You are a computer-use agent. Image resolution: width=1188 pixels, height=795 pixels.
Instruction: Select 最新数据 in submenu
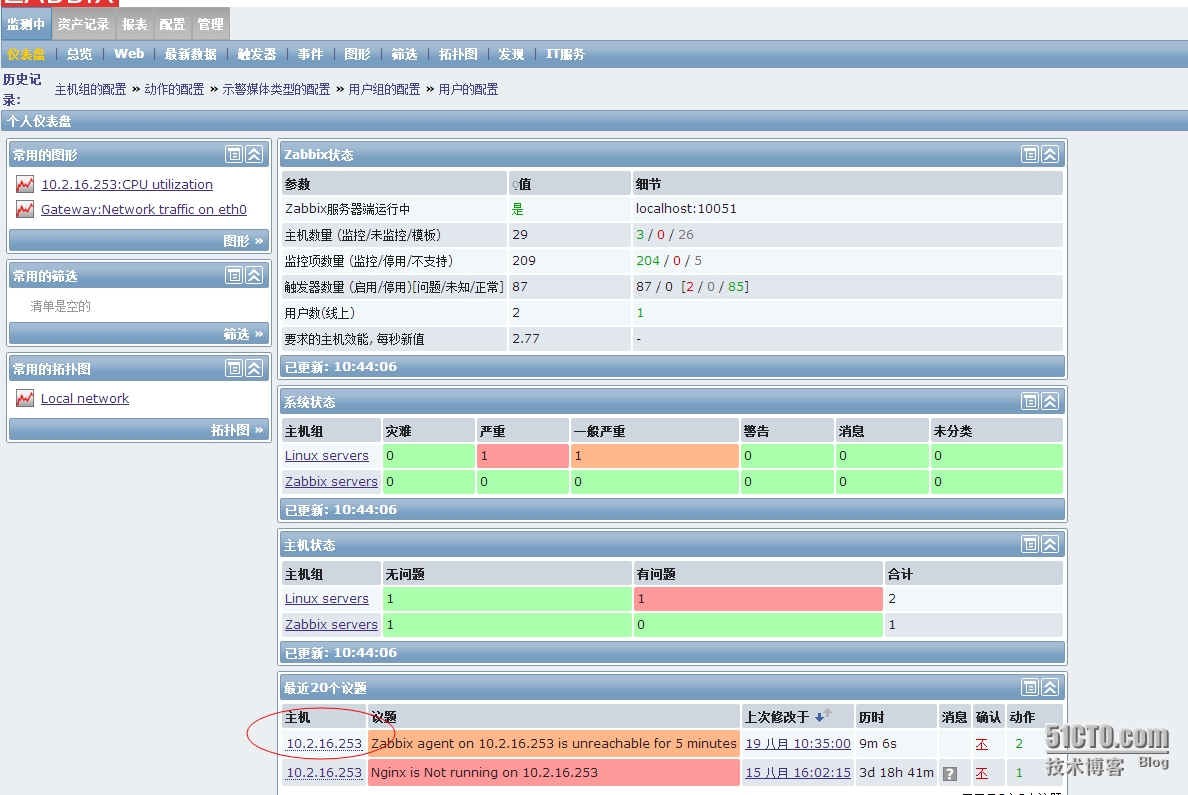pos(190,54)
